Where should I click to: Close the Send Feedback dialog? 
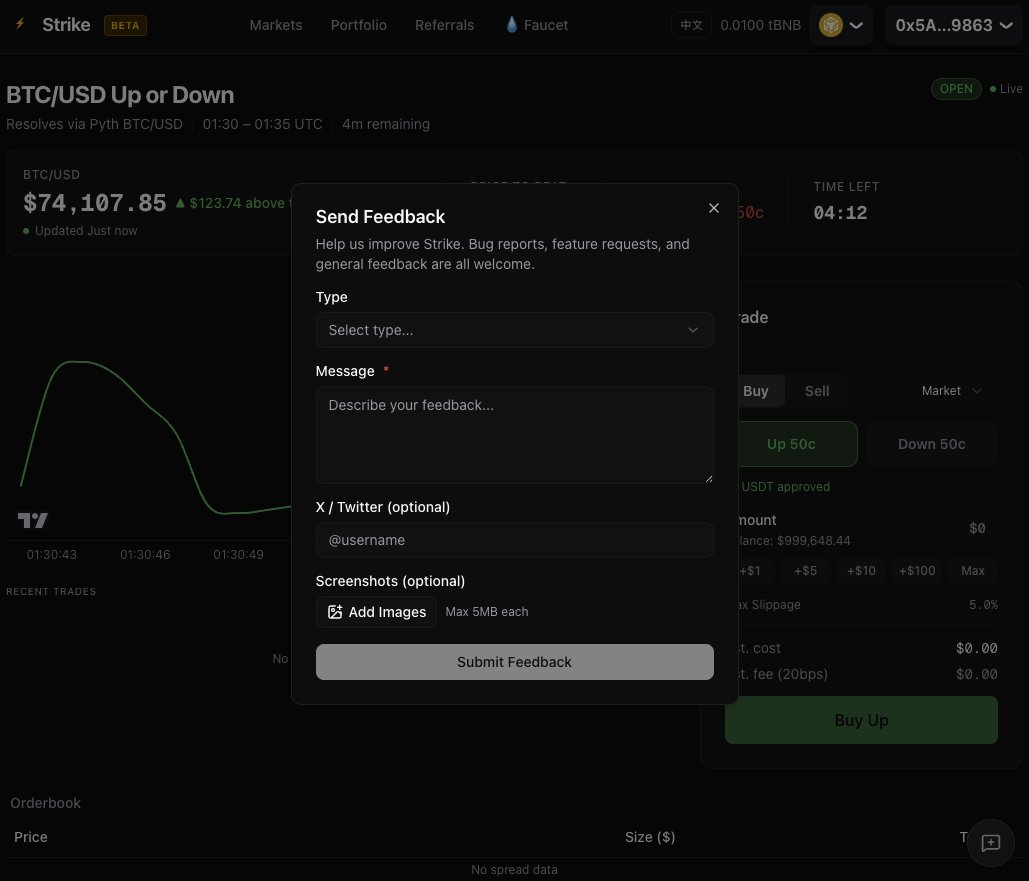coord(714,208)
